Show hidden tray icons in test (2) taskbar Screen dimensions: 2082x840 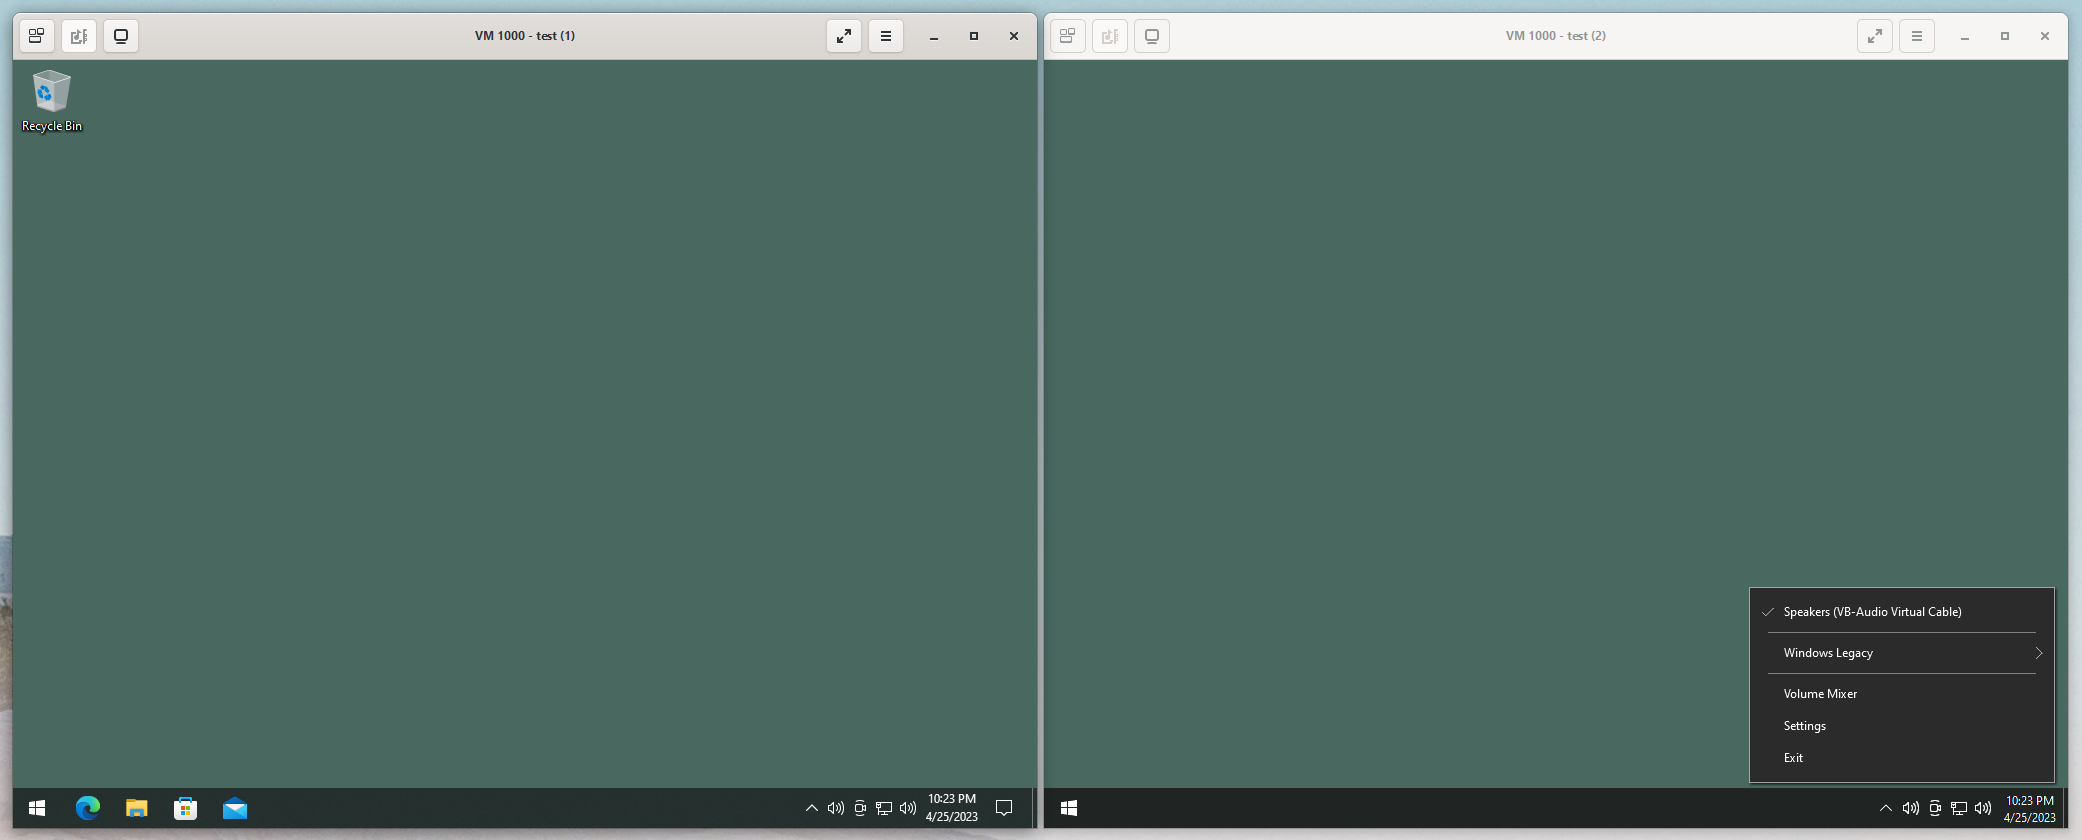[x=1886, y=808]
